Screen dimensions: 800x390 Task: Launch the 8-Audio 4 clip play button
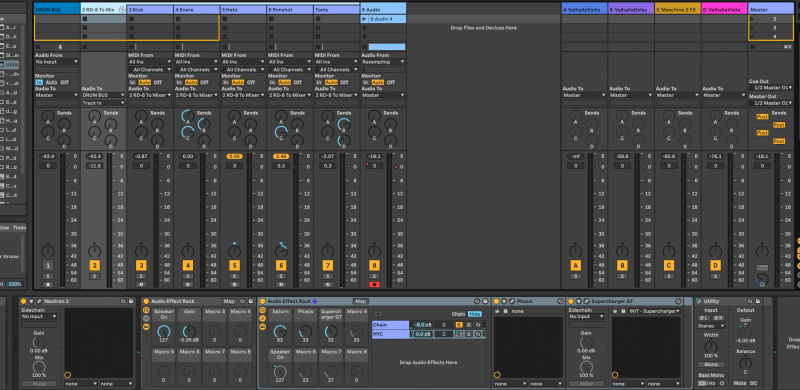[364, 19]
